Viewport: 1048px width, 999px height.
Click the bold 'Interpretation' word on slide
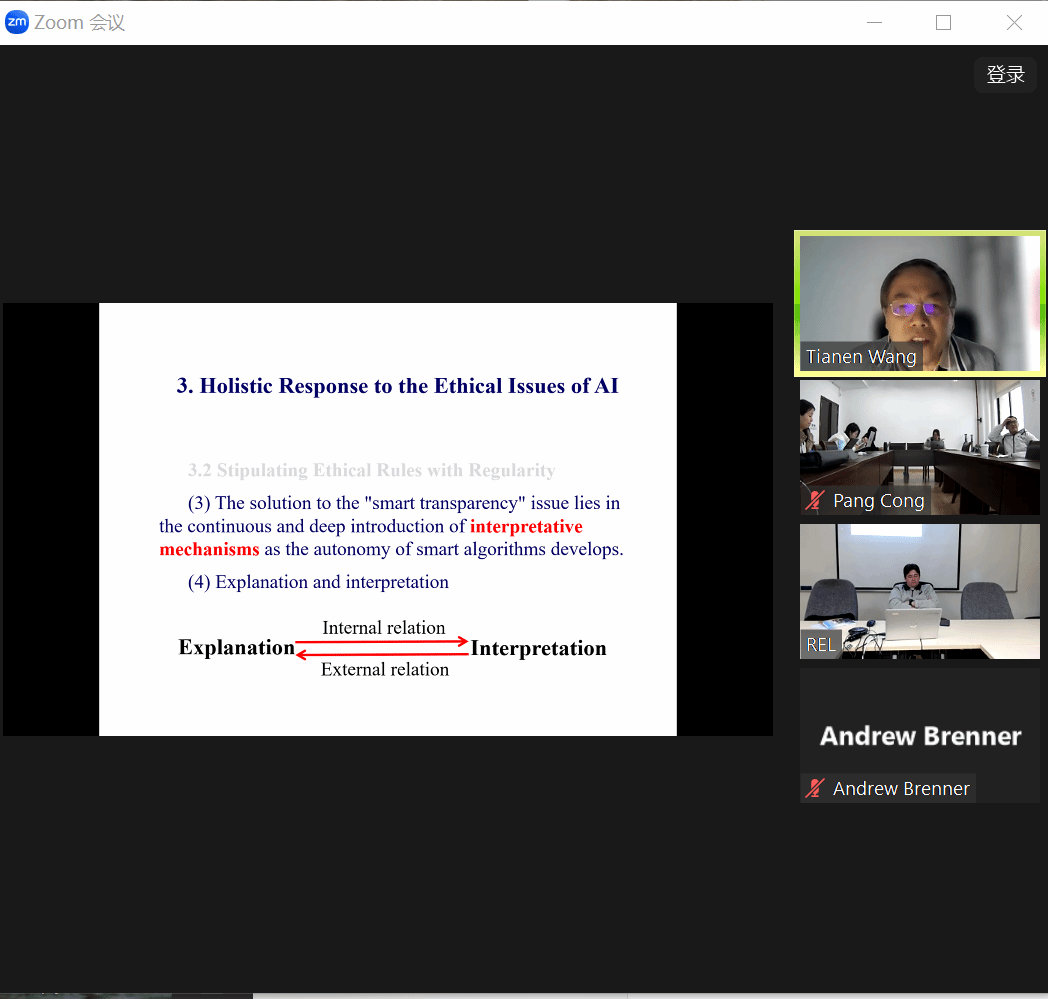[x=538, y=649]
